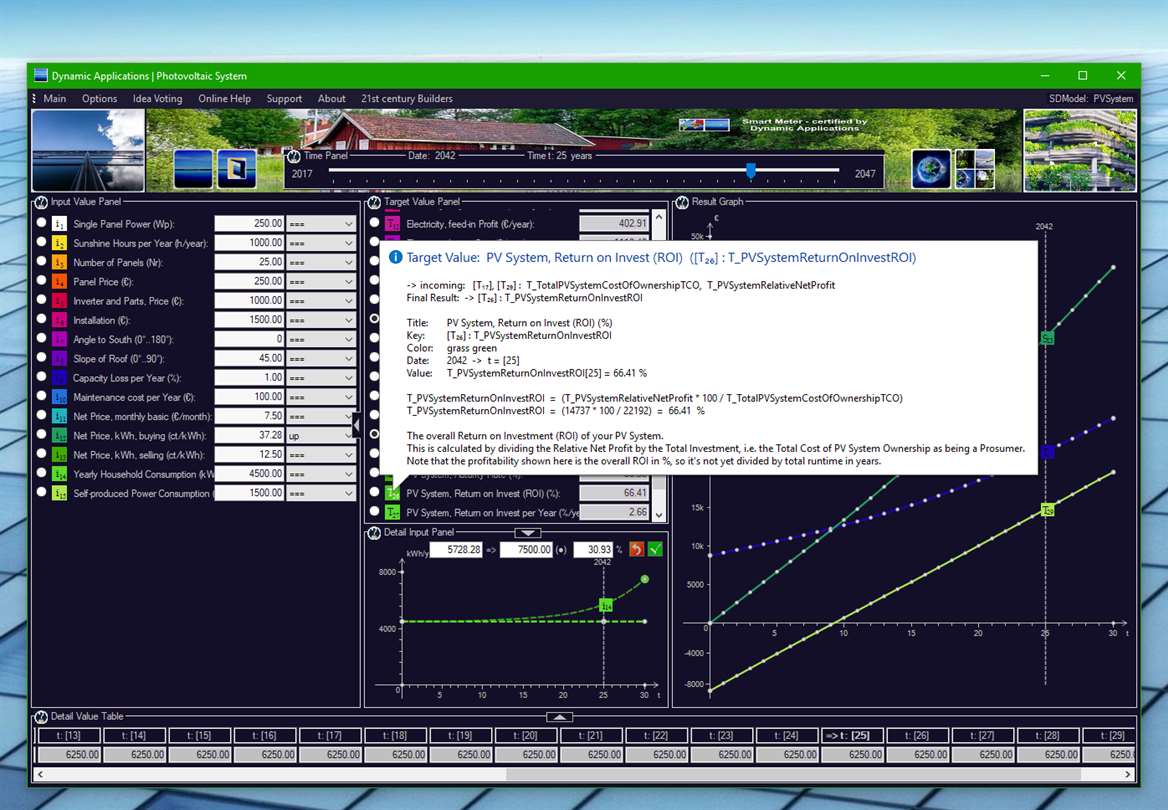Select Single Panel Power radio button
The height and width of the screenshot is (810, 1168).
[41, 223]
